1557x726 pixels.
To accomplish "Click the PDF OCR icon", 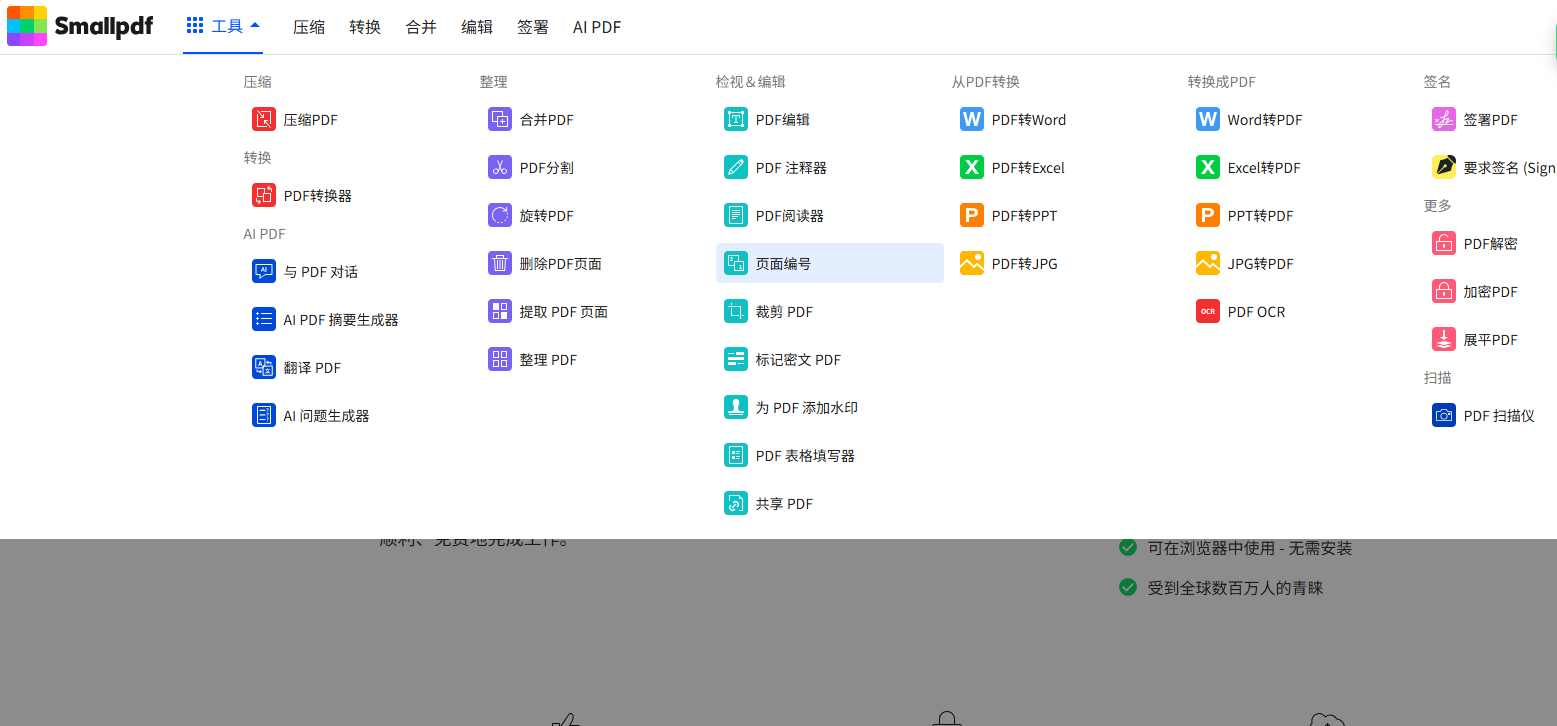I will click(1207, 311).
